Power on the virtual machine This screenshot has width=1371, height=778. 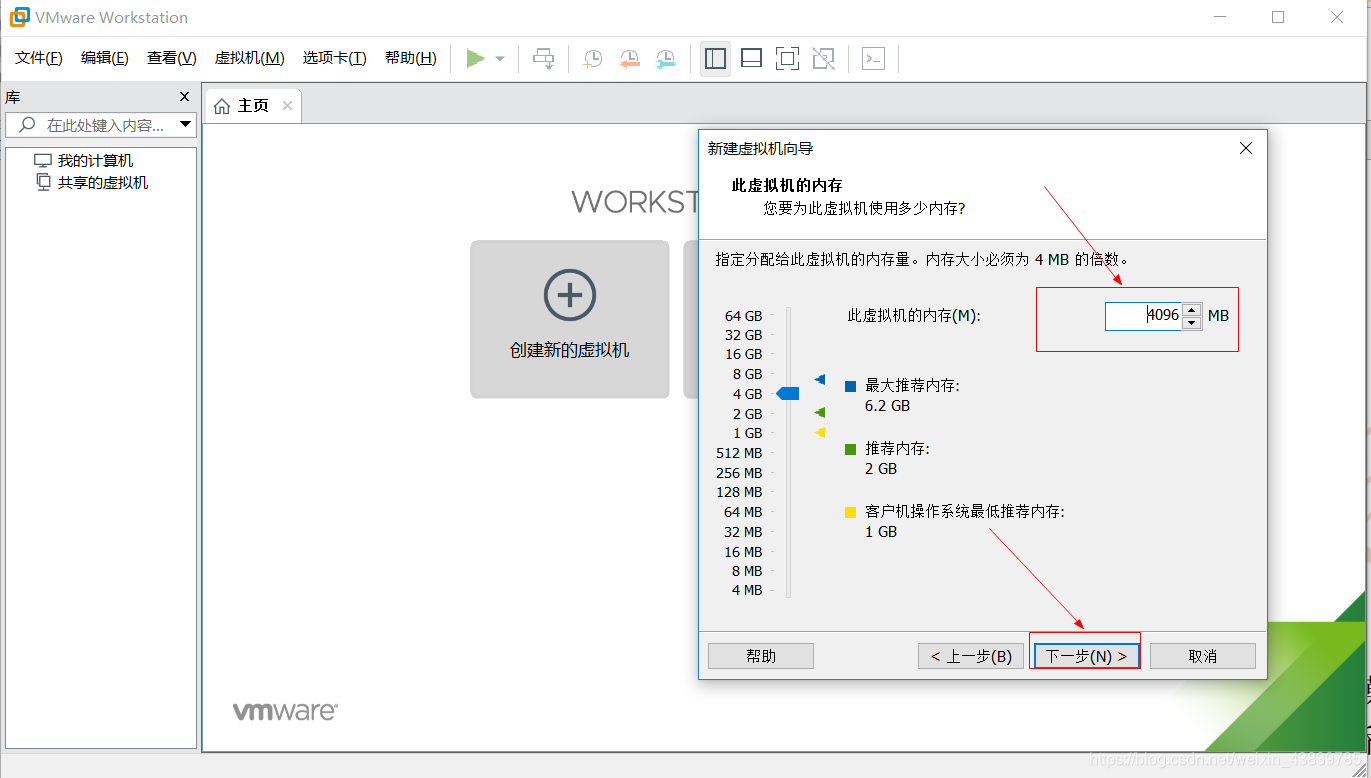pyautogui.click(x=476, y=58)
